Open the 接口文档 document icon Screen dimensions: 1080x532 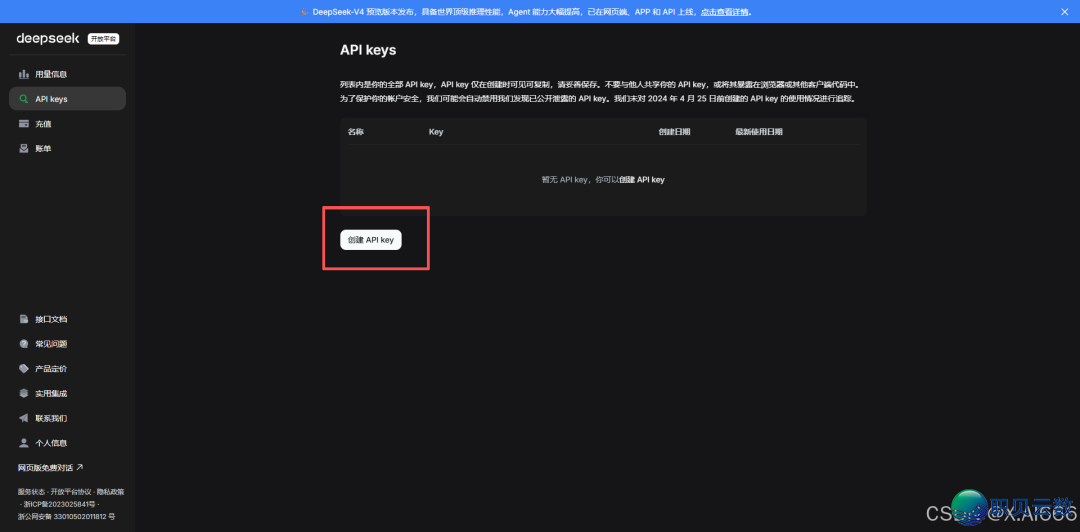click(x=23, y=319)
